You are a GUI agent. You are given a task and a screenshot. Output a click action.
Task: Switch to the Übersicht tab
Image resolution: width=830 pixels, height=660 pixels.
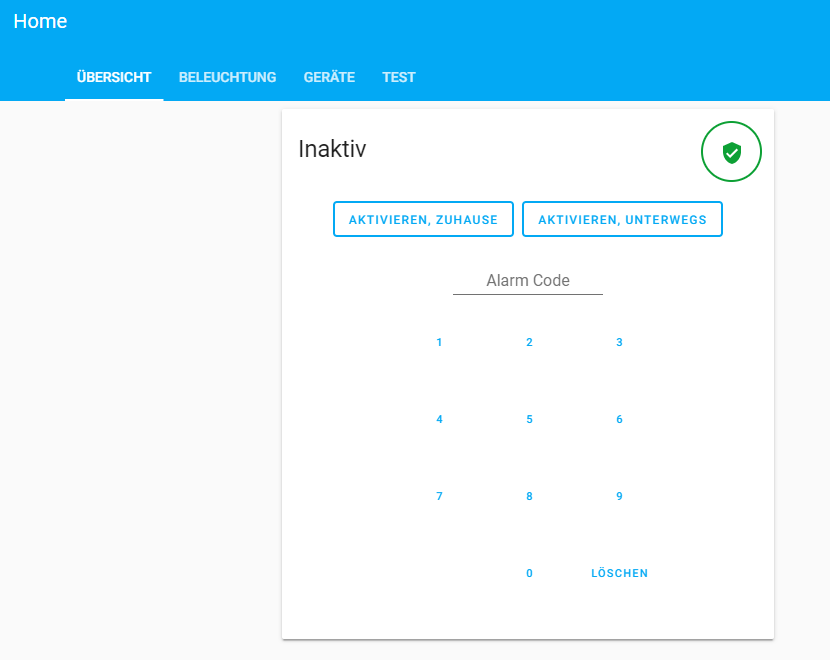(x=114, y=77)
